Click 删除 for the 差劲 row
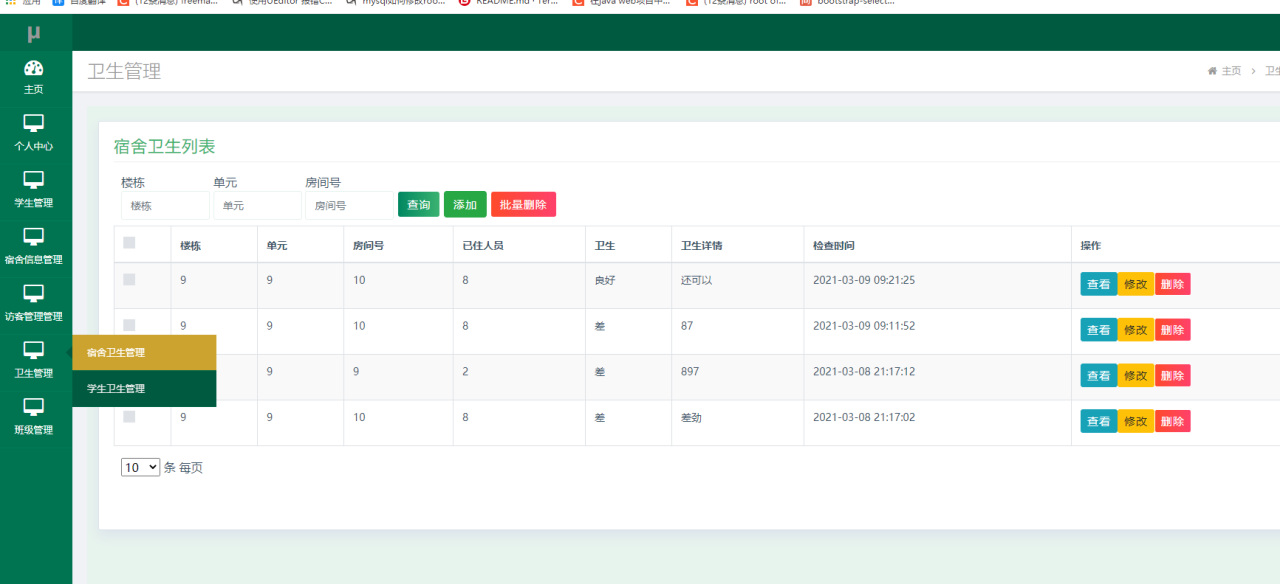Image resolution: width=1280 pixels, height=584 pixels. (x=1173, y=421)
